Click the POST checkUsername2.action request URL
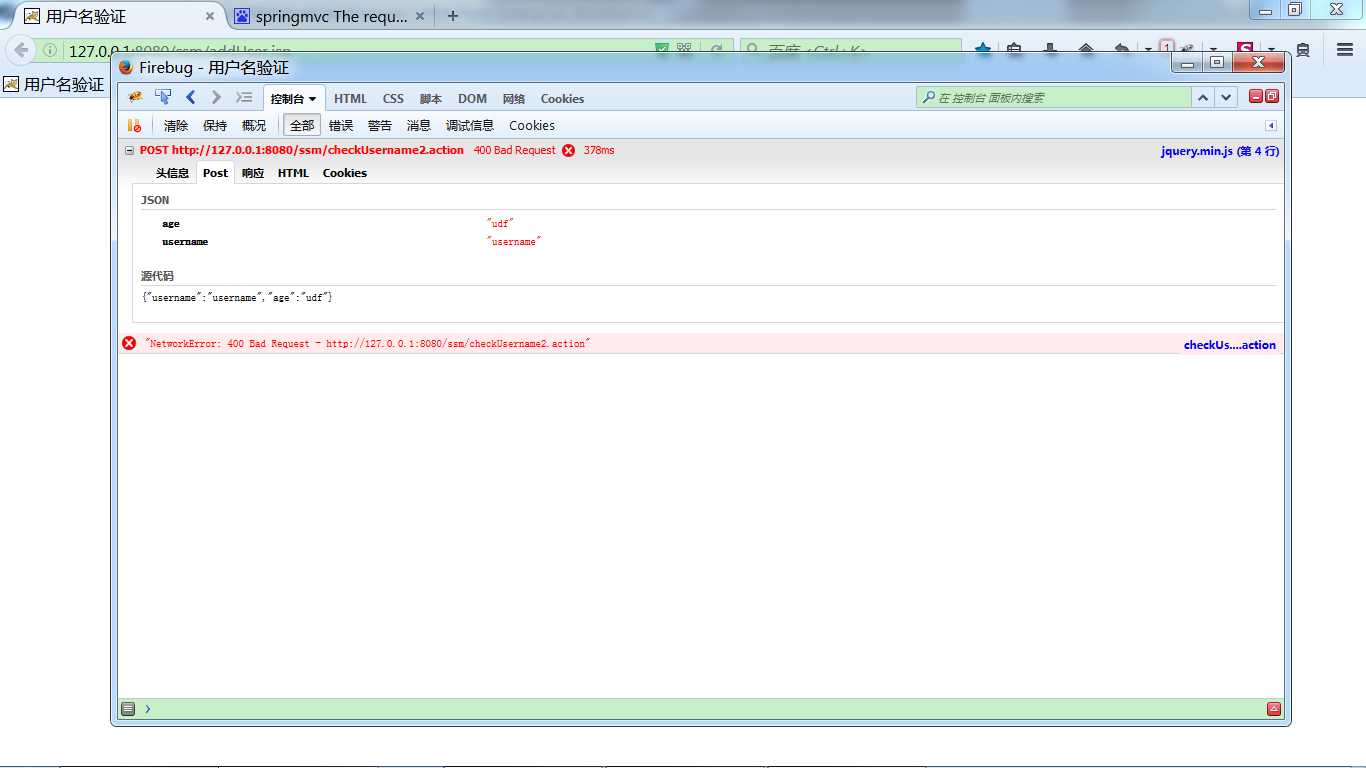The width and height of the screenshot is (1366, 768). click(302, 150)
